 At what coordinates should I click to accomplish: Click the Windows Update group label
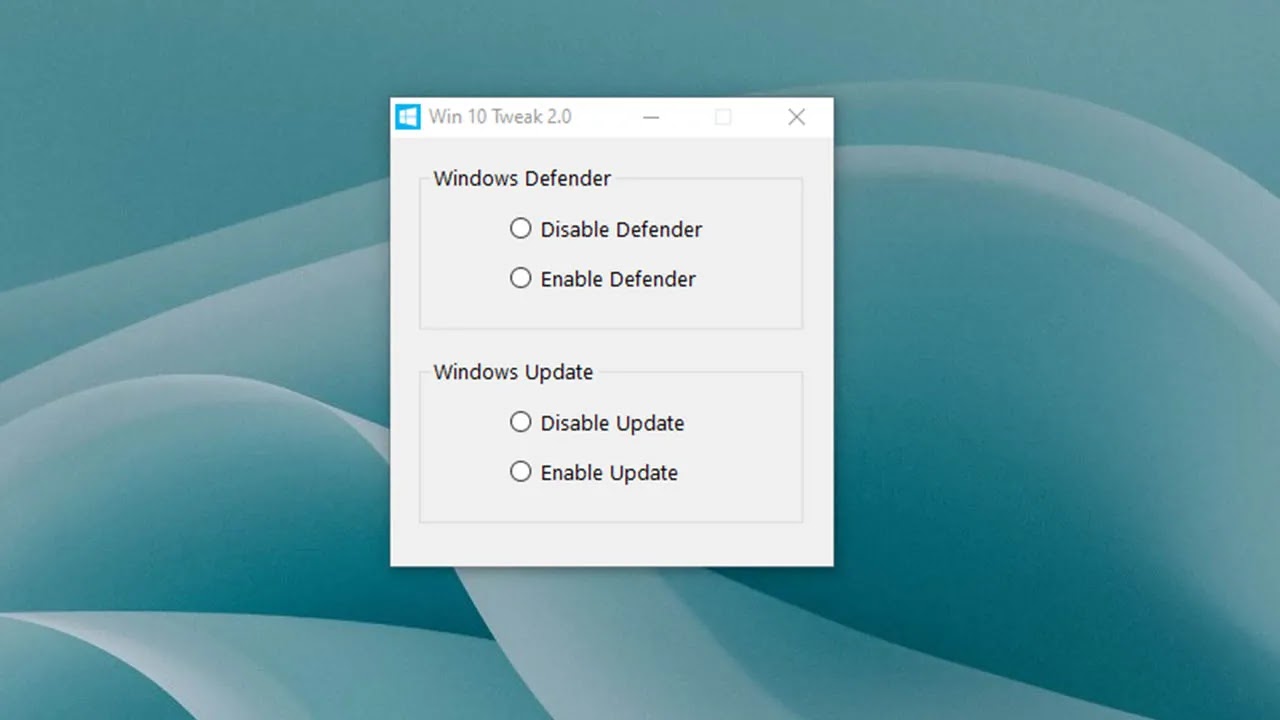tap(513, 372)
